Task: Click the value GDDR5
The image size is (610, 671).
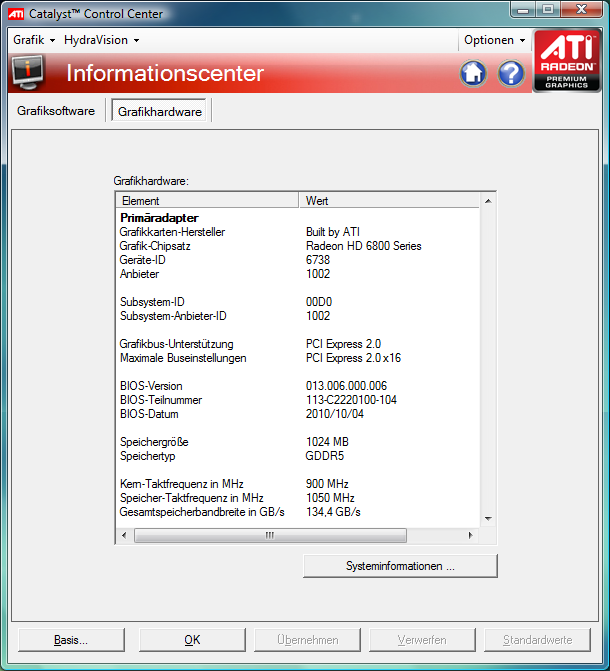Action: (324, 456)
